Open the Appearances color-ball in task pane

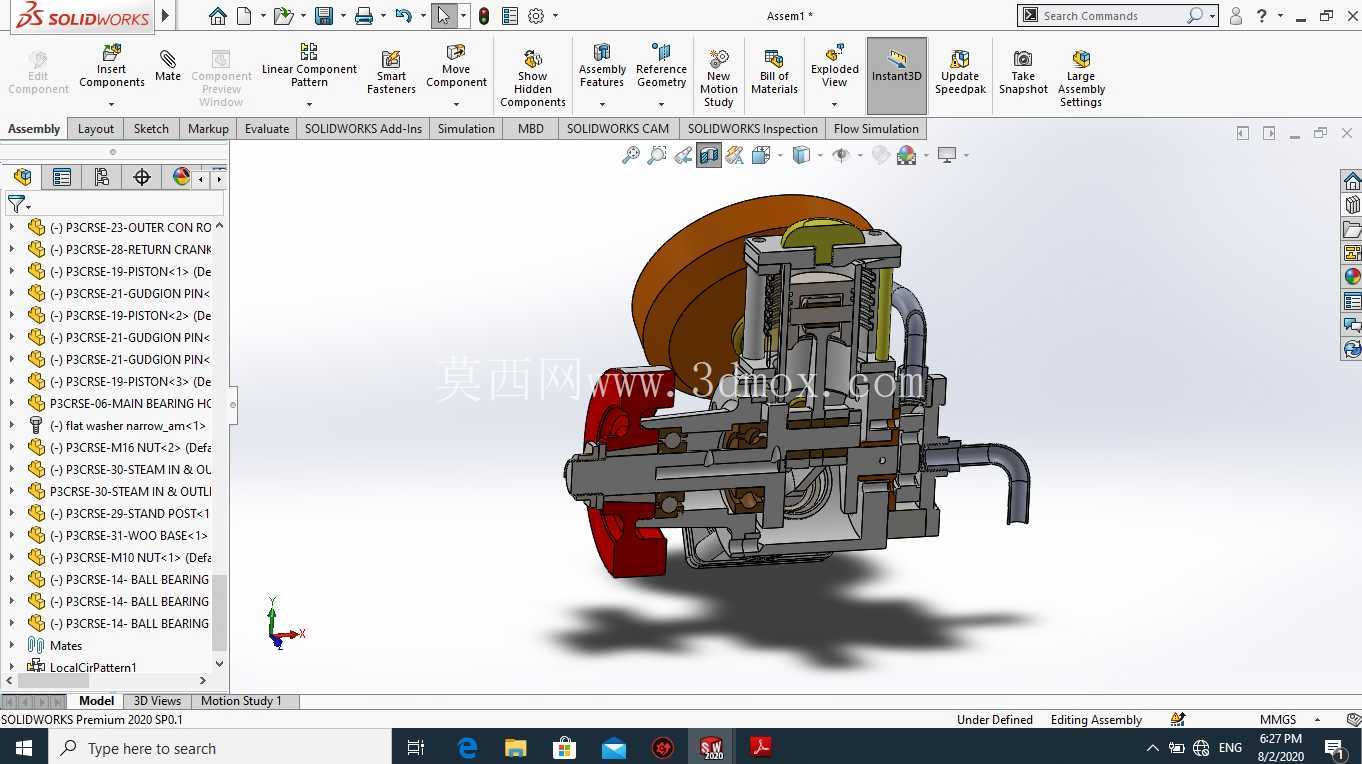[1352, 277]
